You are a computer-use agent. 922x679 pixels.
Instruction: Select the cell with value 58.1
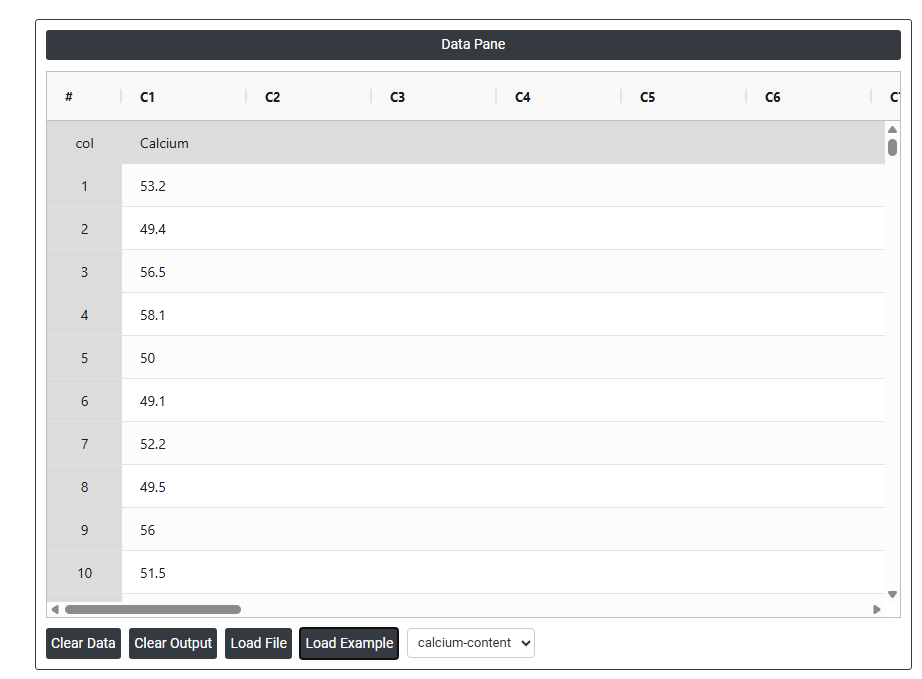pos(153,315)
